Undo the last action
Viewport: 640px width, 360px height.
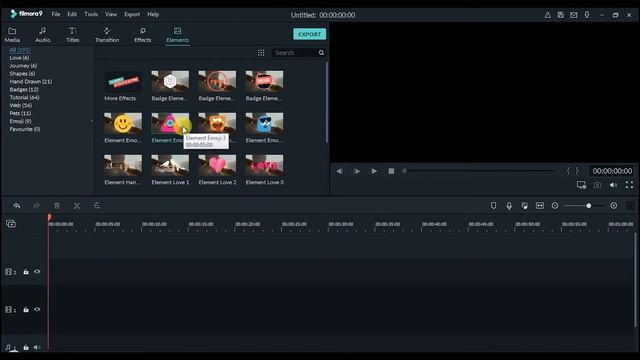pyautogui.click(x=17, y=206)
